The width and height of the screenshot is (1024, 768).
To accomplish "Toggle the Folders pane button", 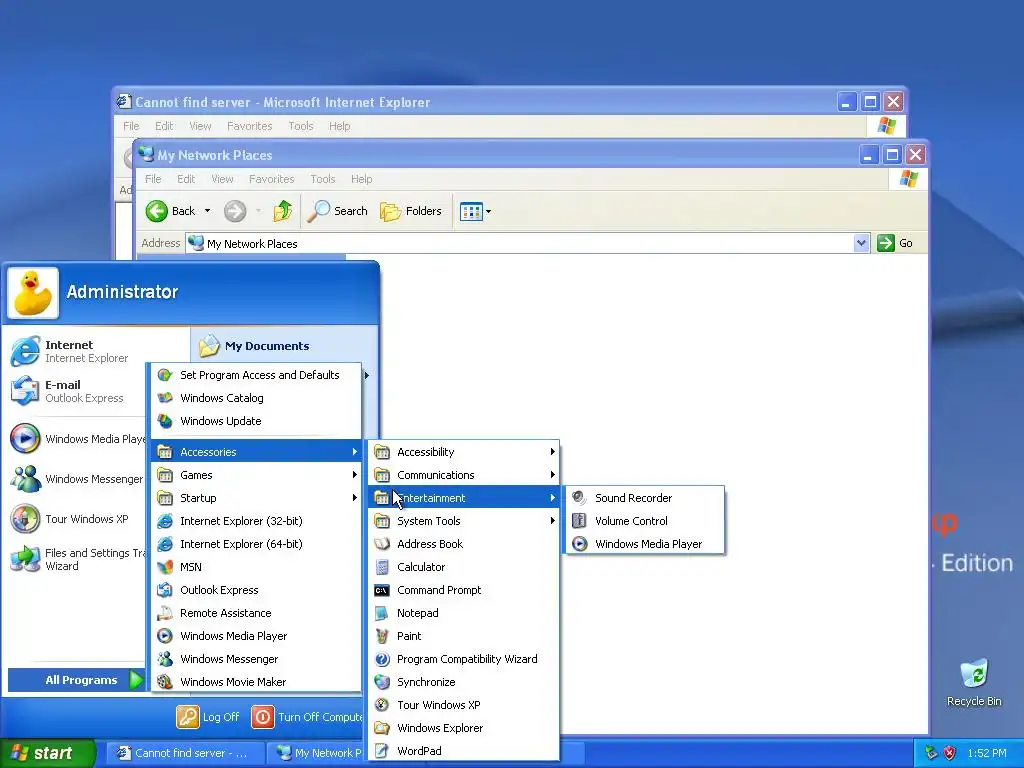I will pos(411,211).
